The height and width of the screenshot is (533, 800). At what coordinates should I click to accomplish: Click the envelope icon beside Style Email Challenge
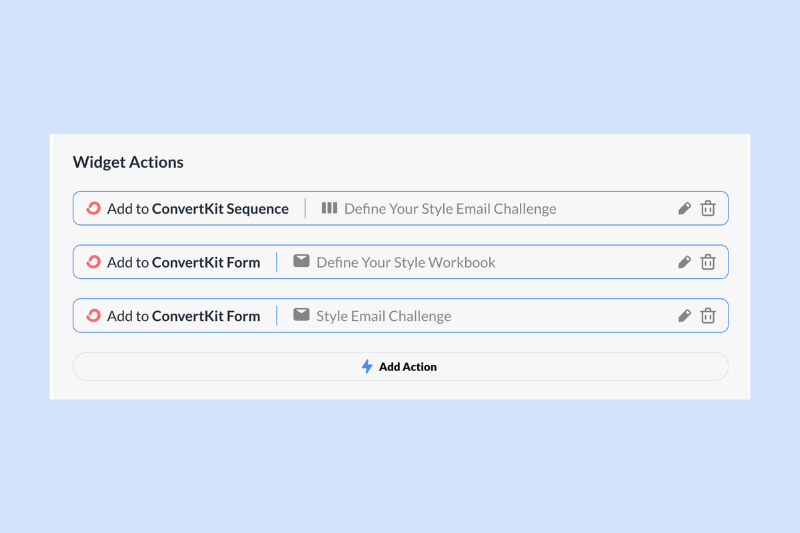tap(301, 314)
